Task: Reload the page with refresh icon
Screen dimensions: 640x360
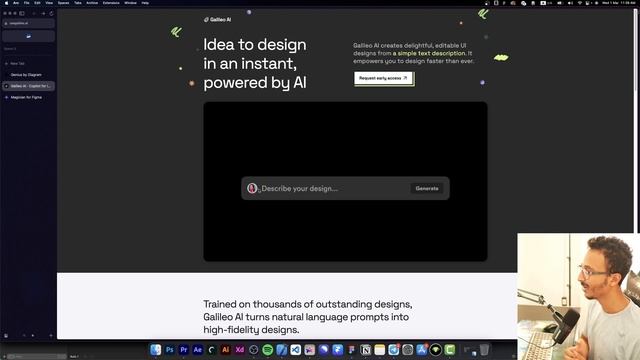Action: click(x=51, y=13)
